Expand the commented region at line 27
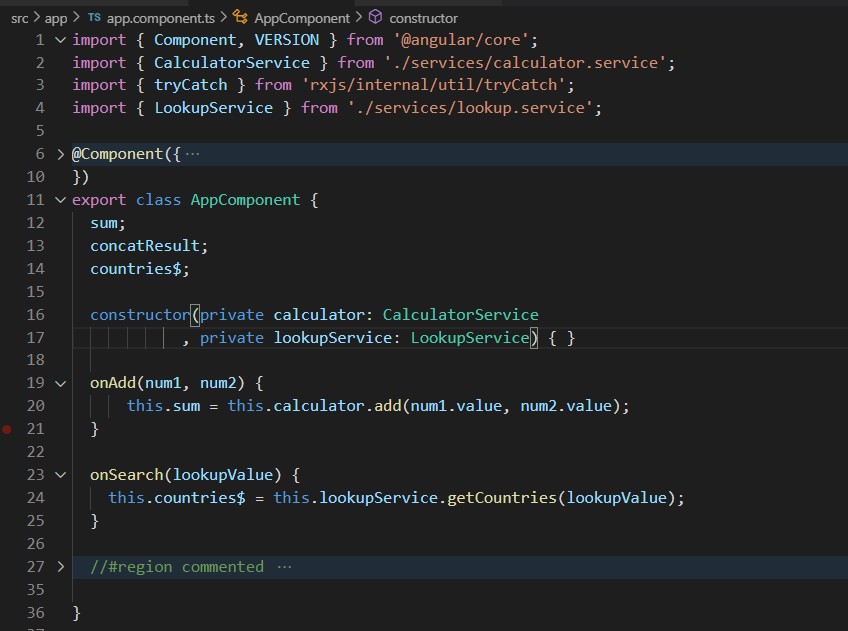848x631 pixels. click(61, 567)
